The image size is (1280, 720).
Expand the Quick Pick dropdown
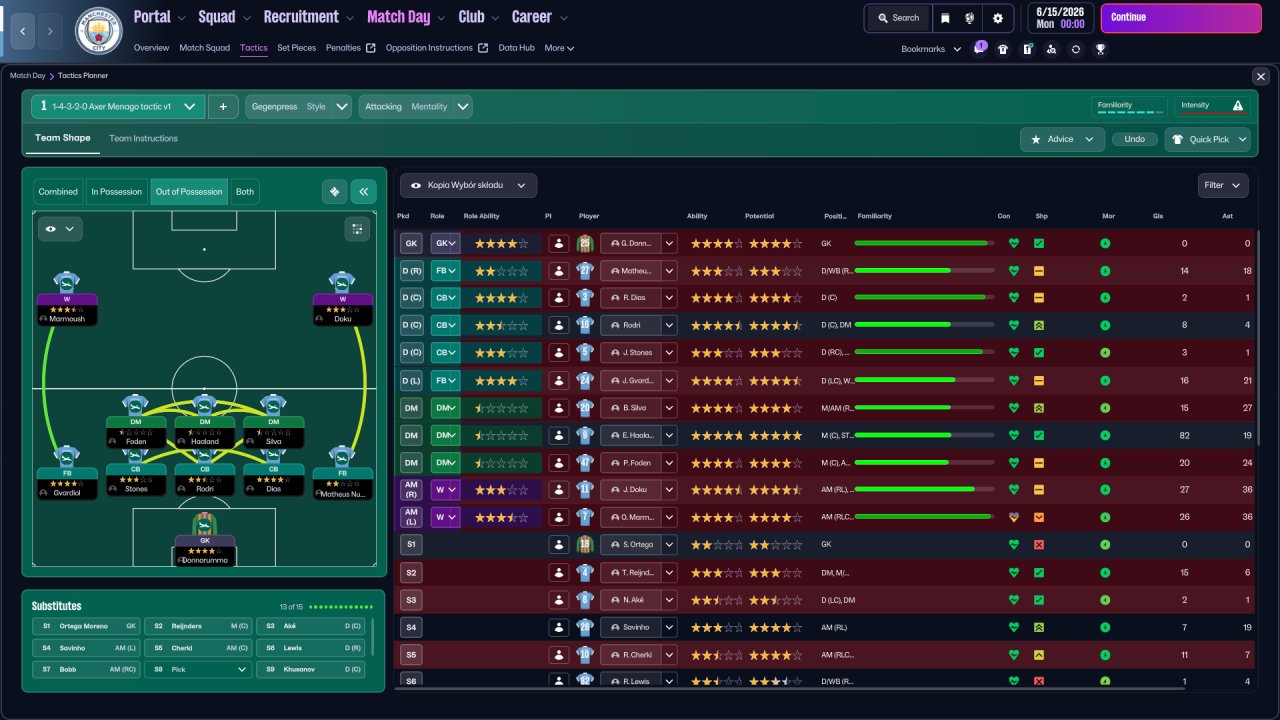(x=1207, y=139)
